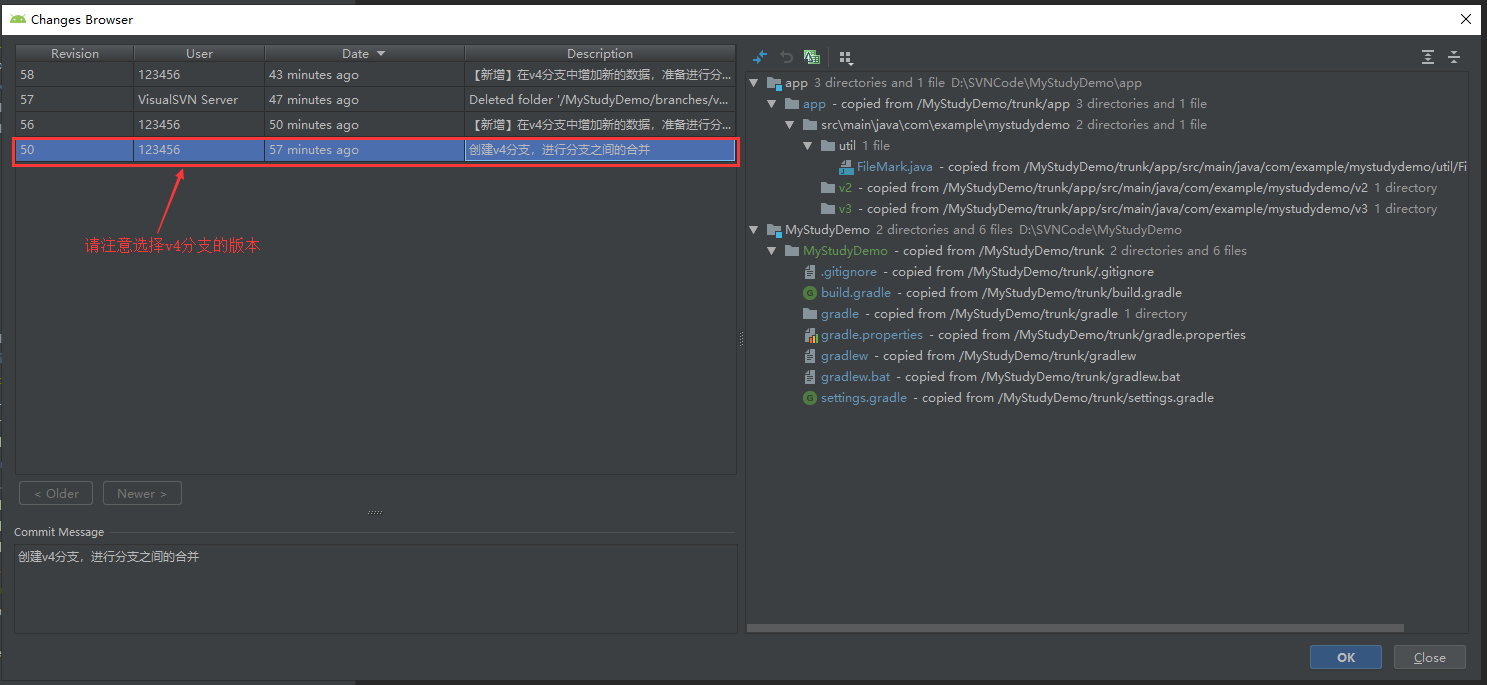Select revision 58 row
The width and height of the screenshot is (1487, 685).
pos(376,75)
